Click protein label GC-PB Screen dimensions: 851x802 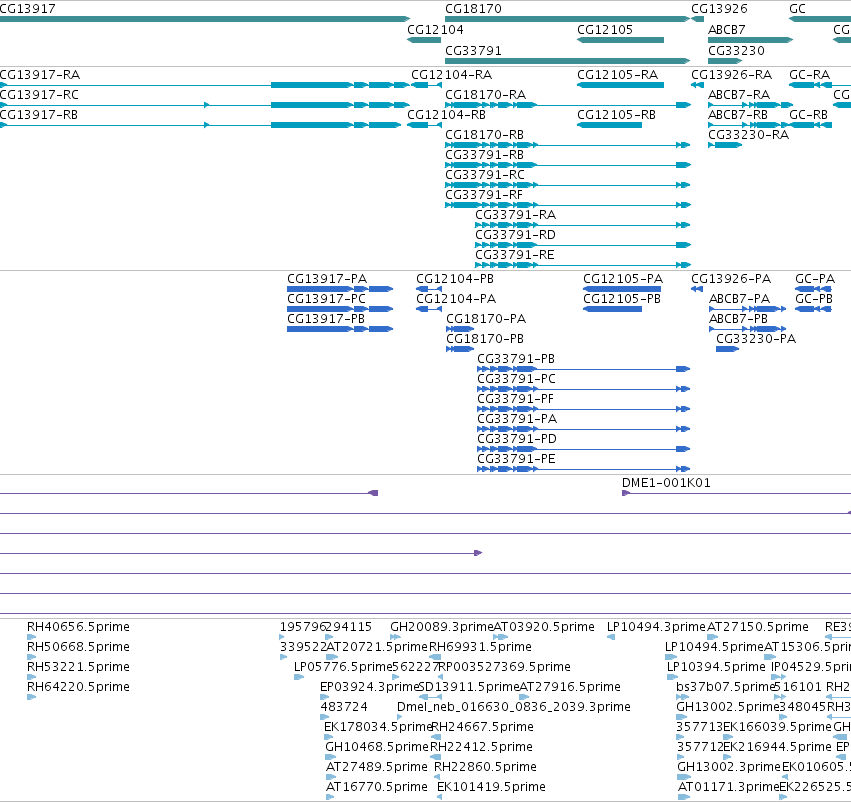pyautogui.click(x=814, y=298)
